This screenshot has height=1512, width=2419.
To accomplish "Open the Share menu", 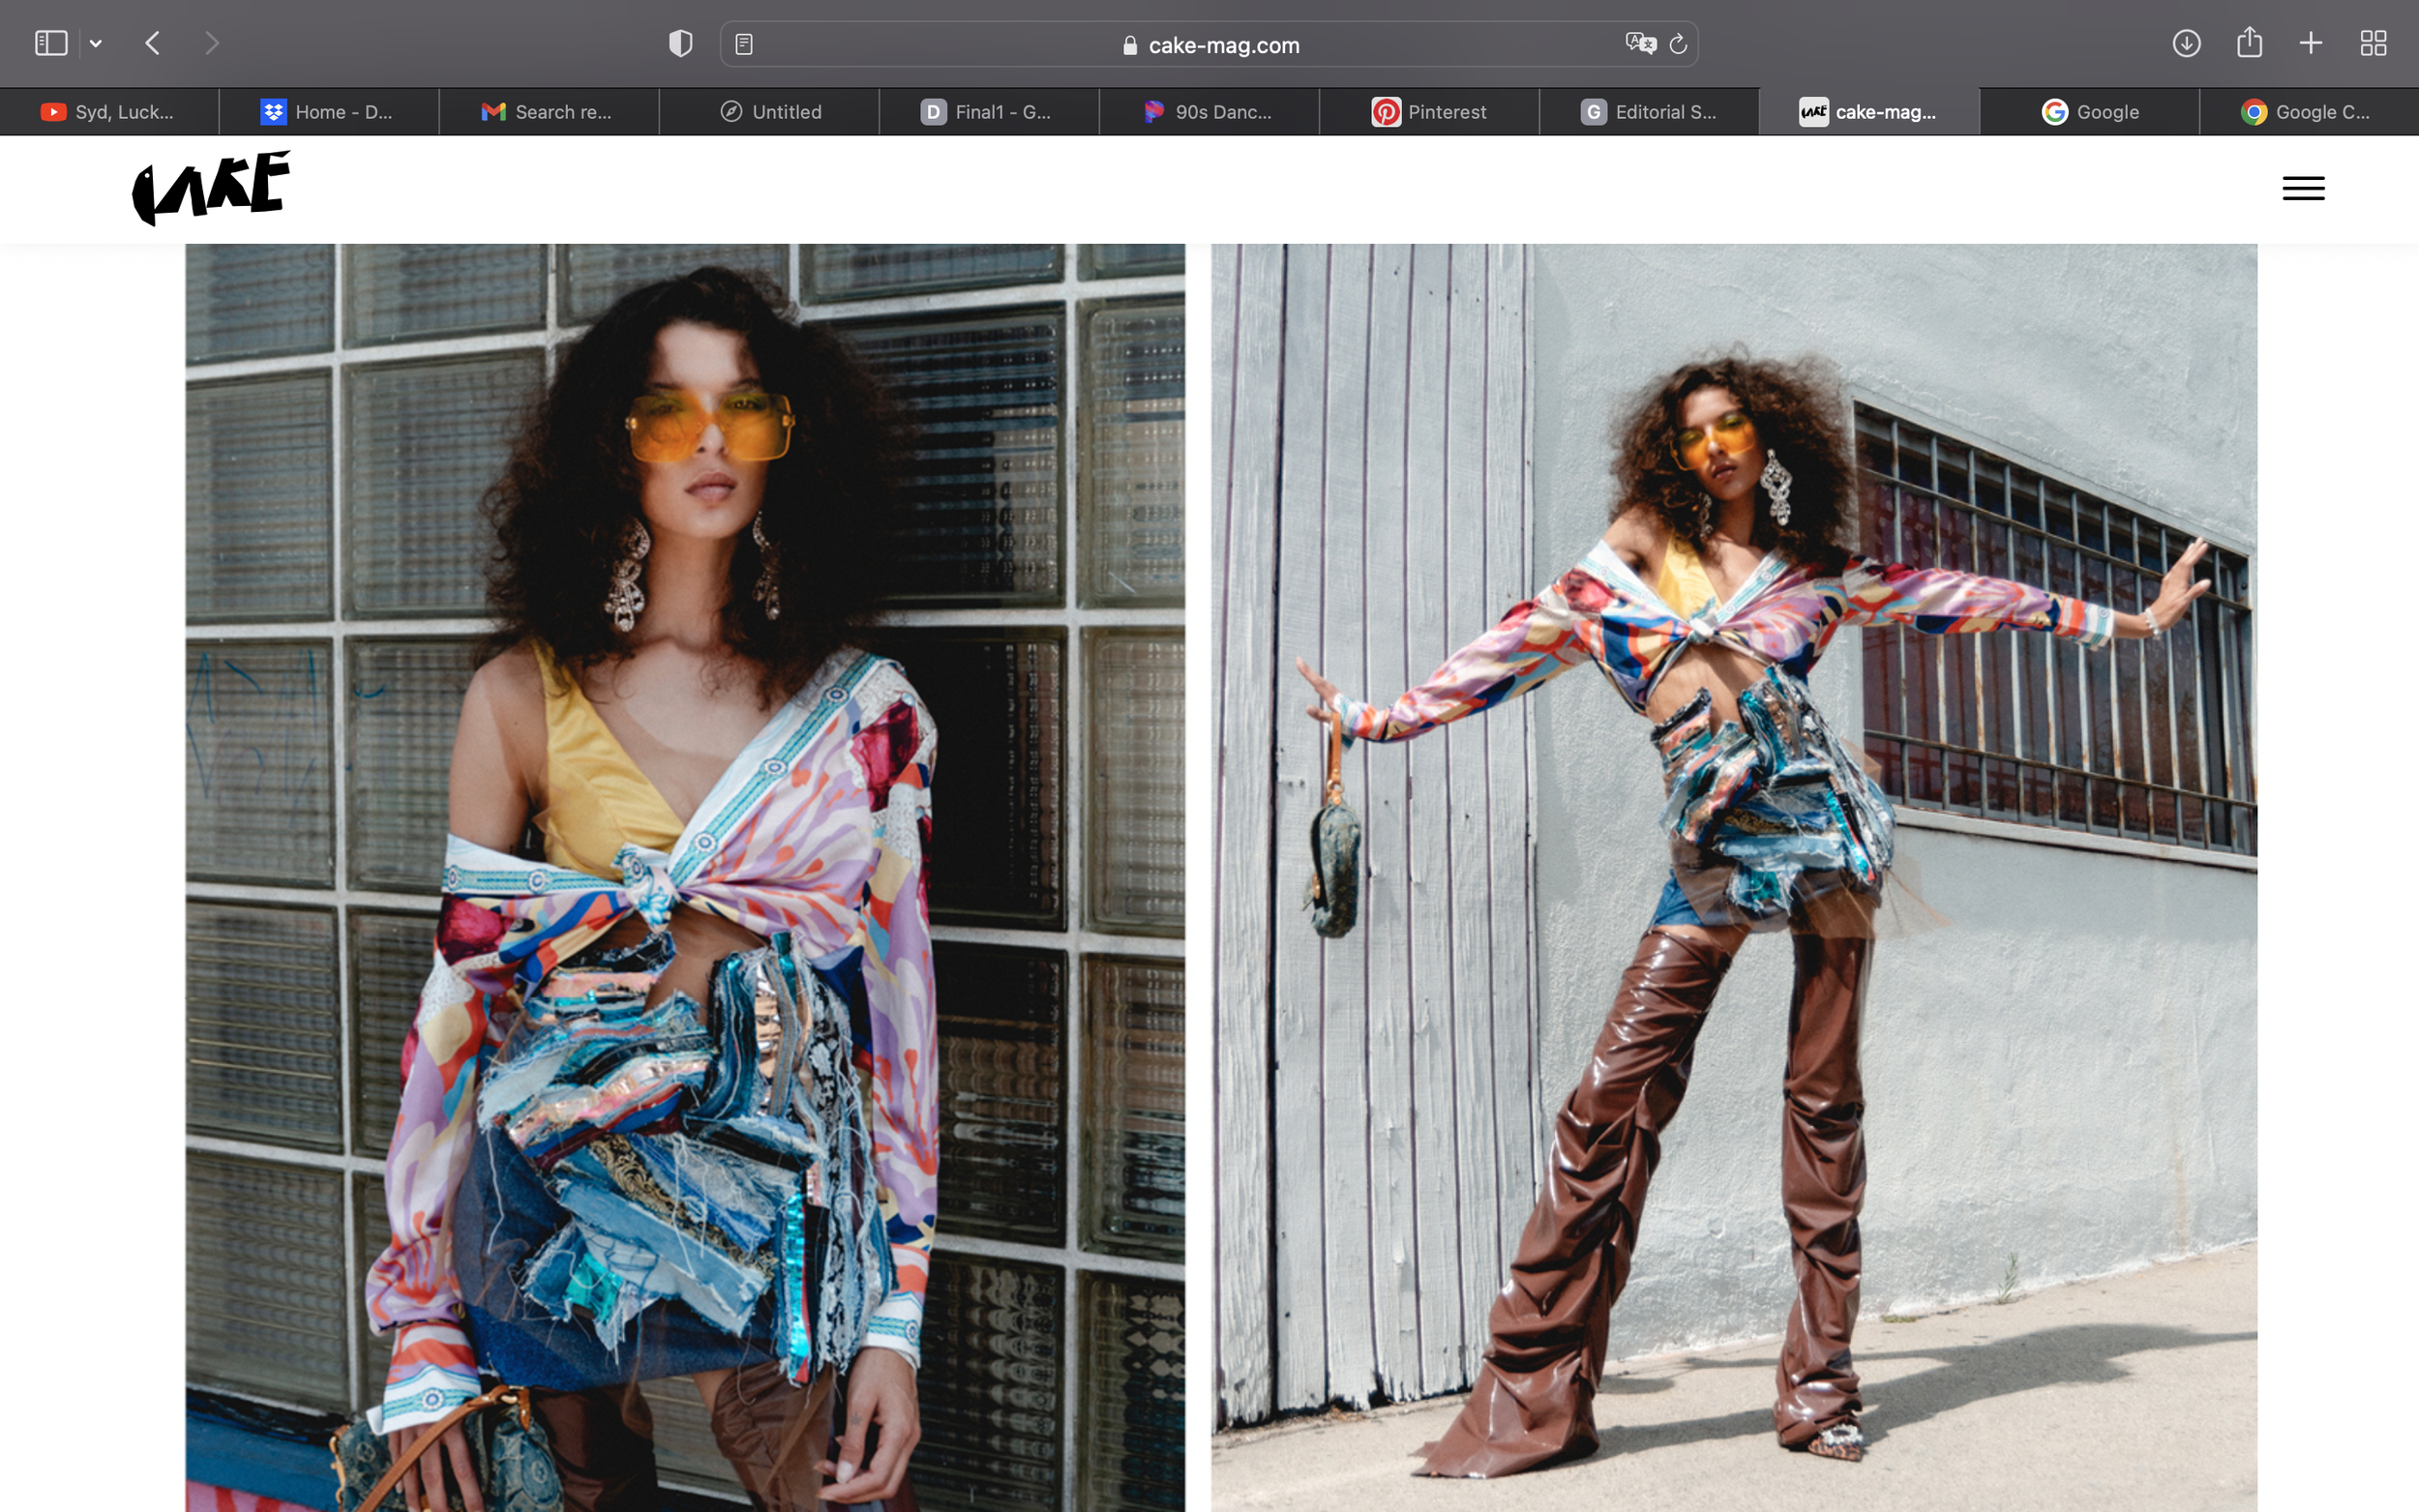I will point(2249,42).
